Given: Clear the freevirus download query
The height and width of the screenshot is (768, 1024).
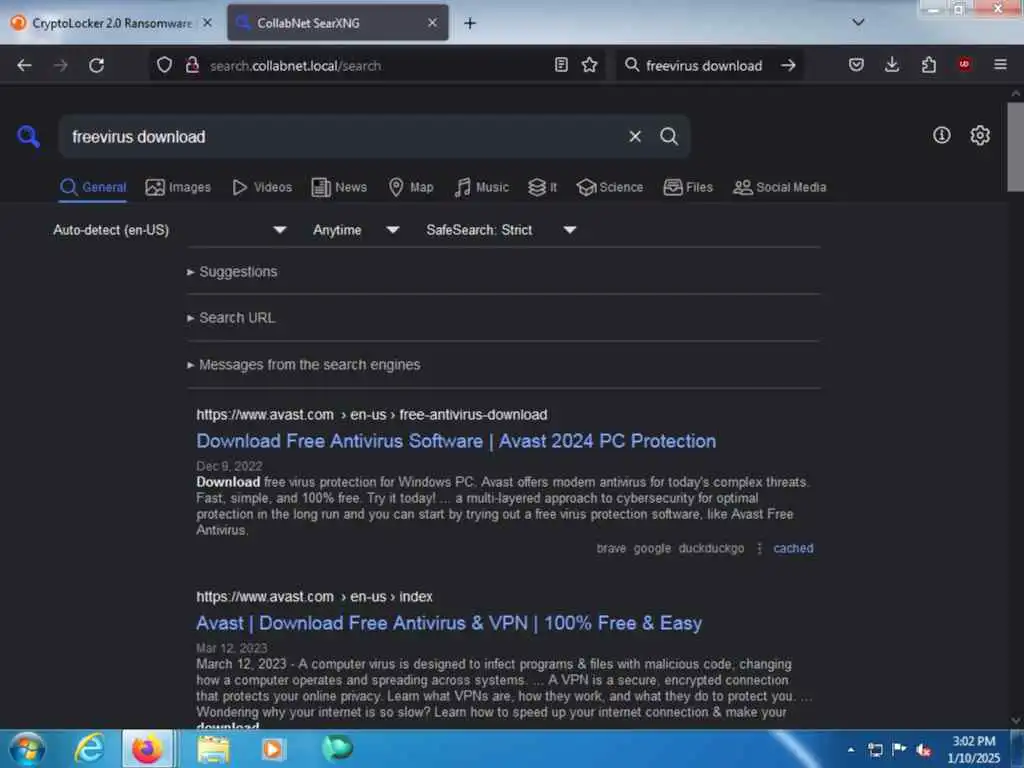Looking at the screenshot, I should pyautogui.click(x=635, y=136).
